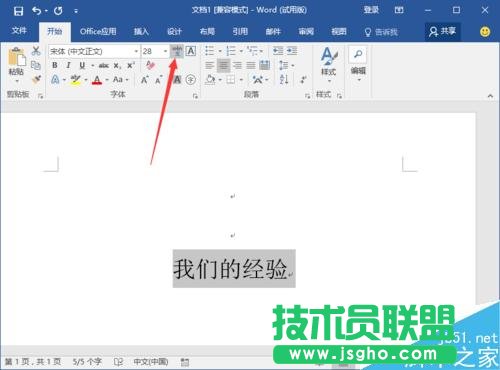
Task: Cut the selected text with scissors icon
Action: [x=36, y=51]
